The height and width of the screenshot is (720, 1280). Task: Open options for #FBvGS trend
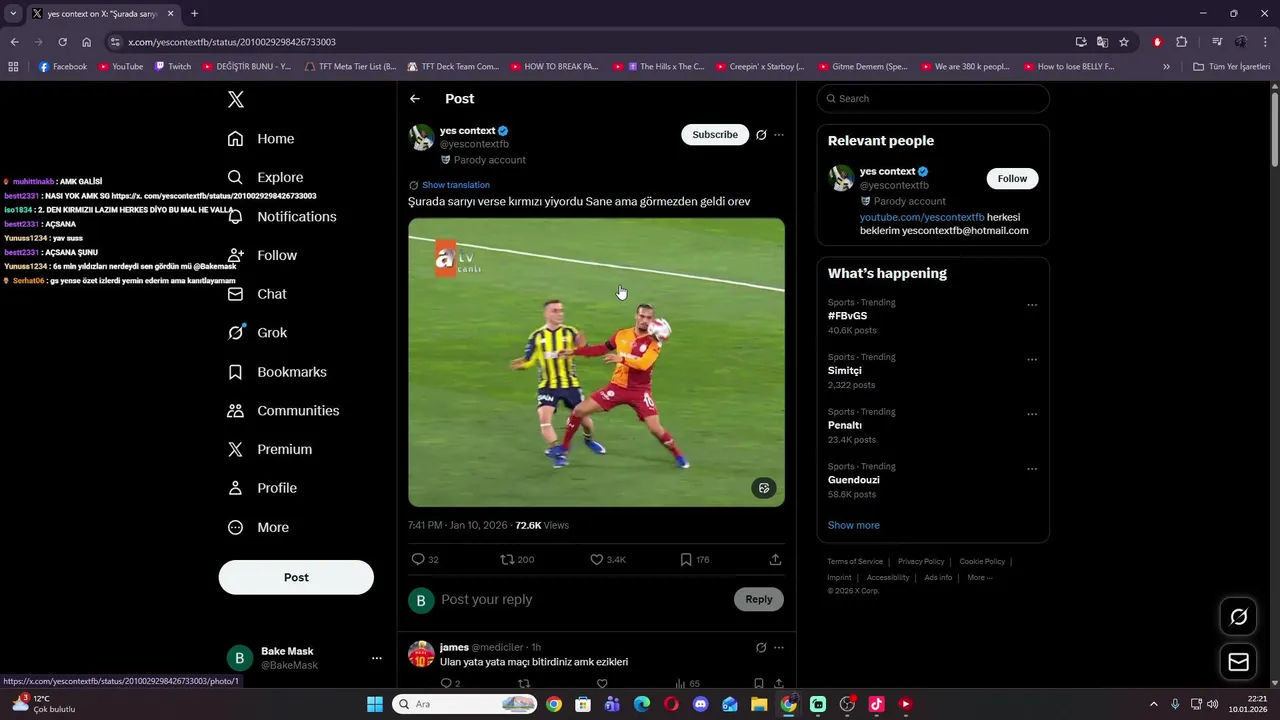[x=1032, y=305]
